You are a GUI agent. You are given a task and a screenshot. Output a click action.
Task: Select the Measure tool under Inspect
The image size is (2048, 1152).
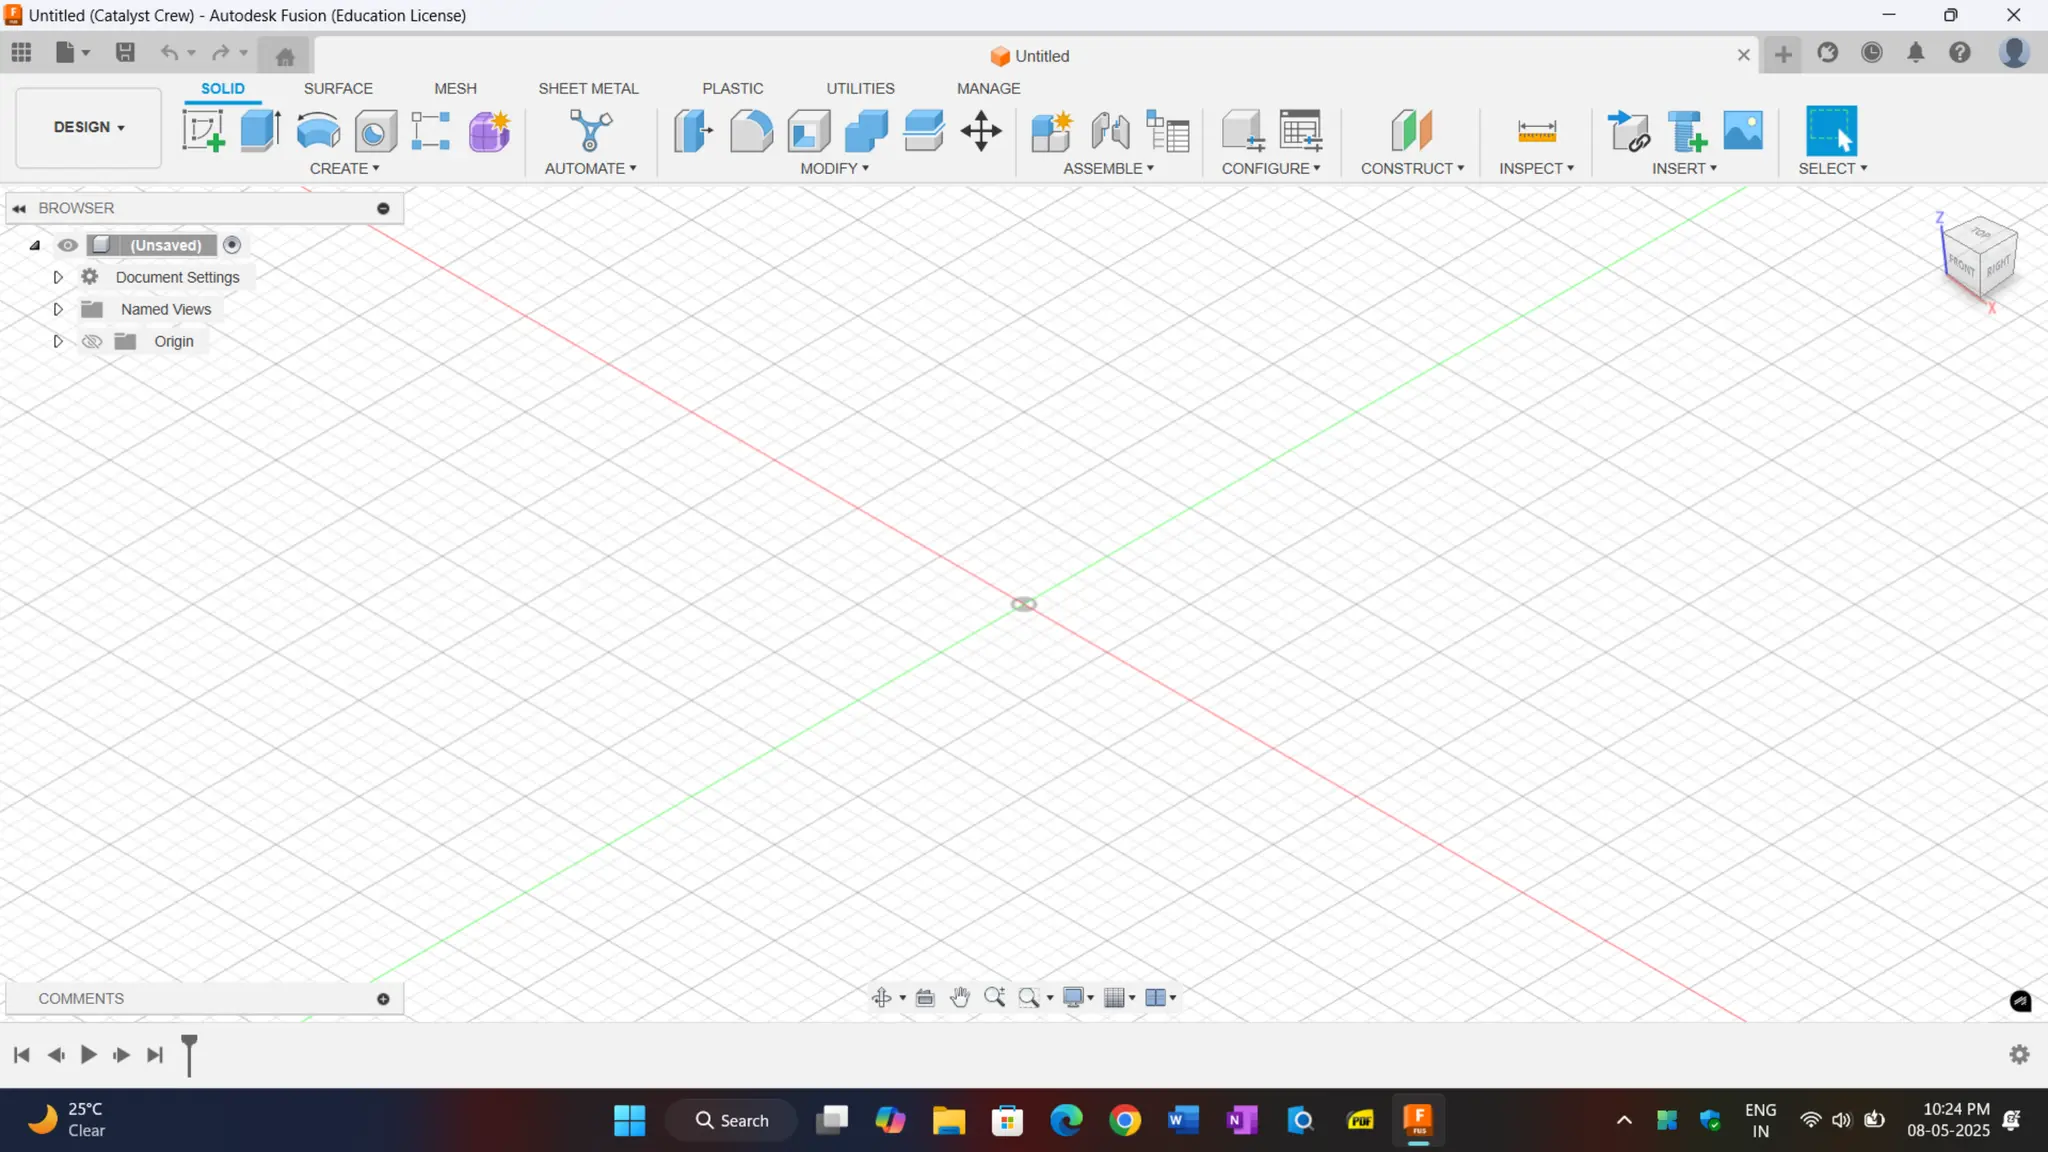[x=1536, y=131]
